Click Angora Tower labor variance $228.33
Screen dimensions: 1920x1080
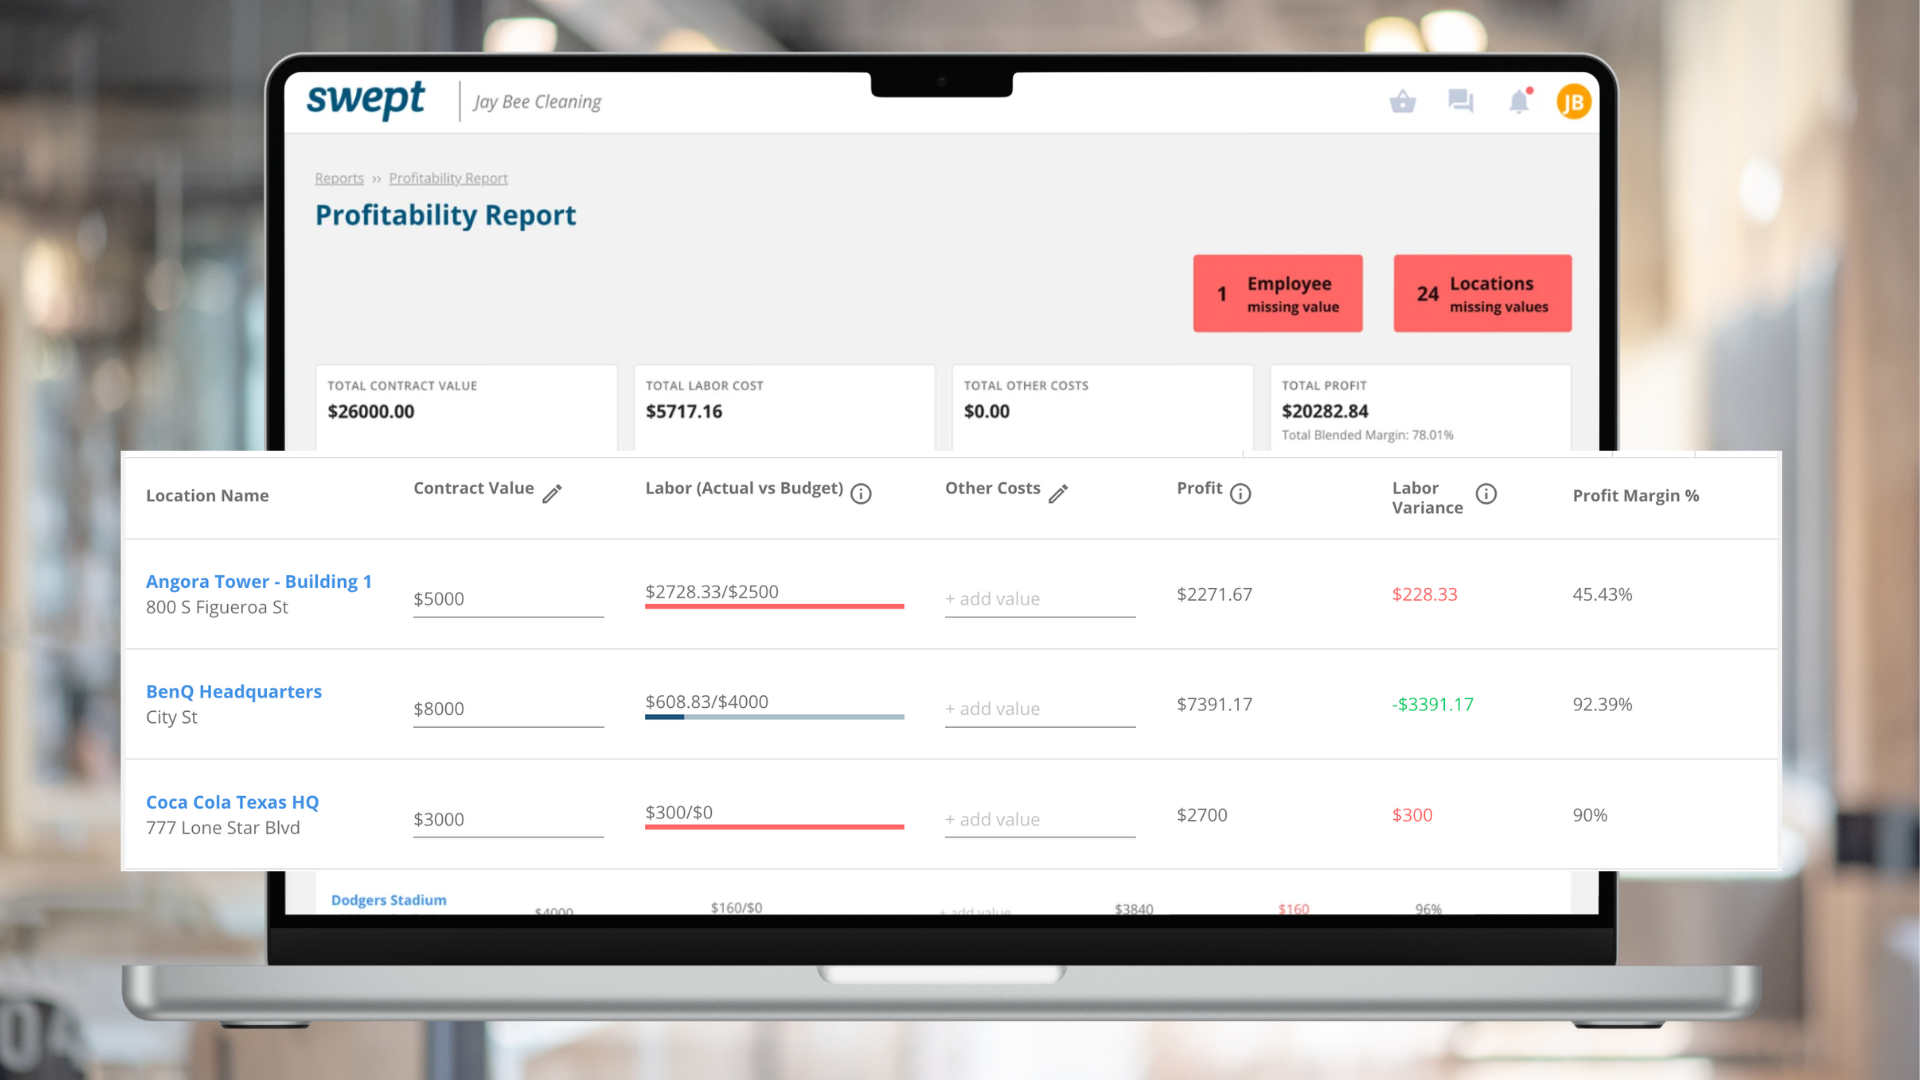1424,595
